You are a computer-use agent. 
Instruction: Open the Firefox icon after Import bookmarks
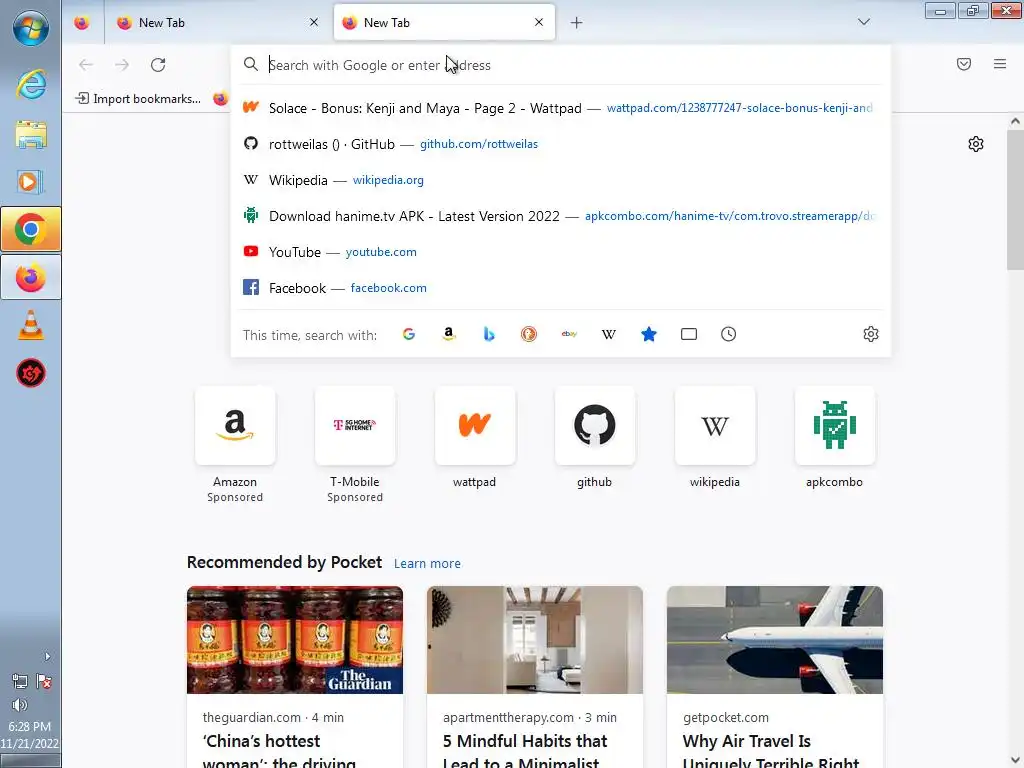coord(221,99)
